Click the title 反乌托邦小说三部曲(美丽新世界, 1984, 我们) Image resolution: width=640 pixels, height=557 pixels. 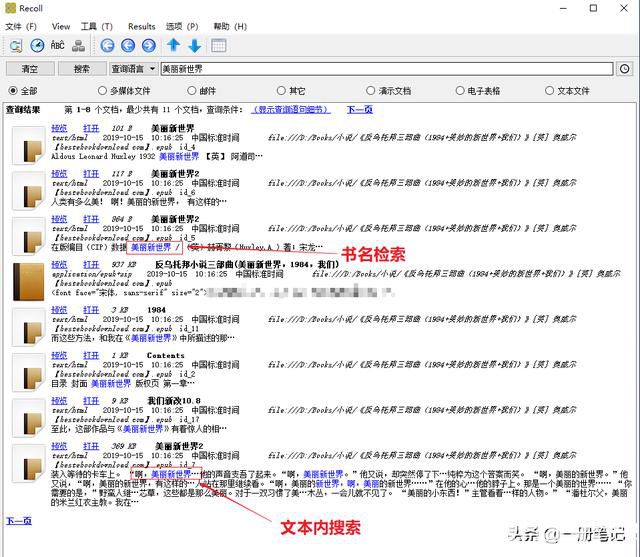pyautogui.click(x=247, y=264)
